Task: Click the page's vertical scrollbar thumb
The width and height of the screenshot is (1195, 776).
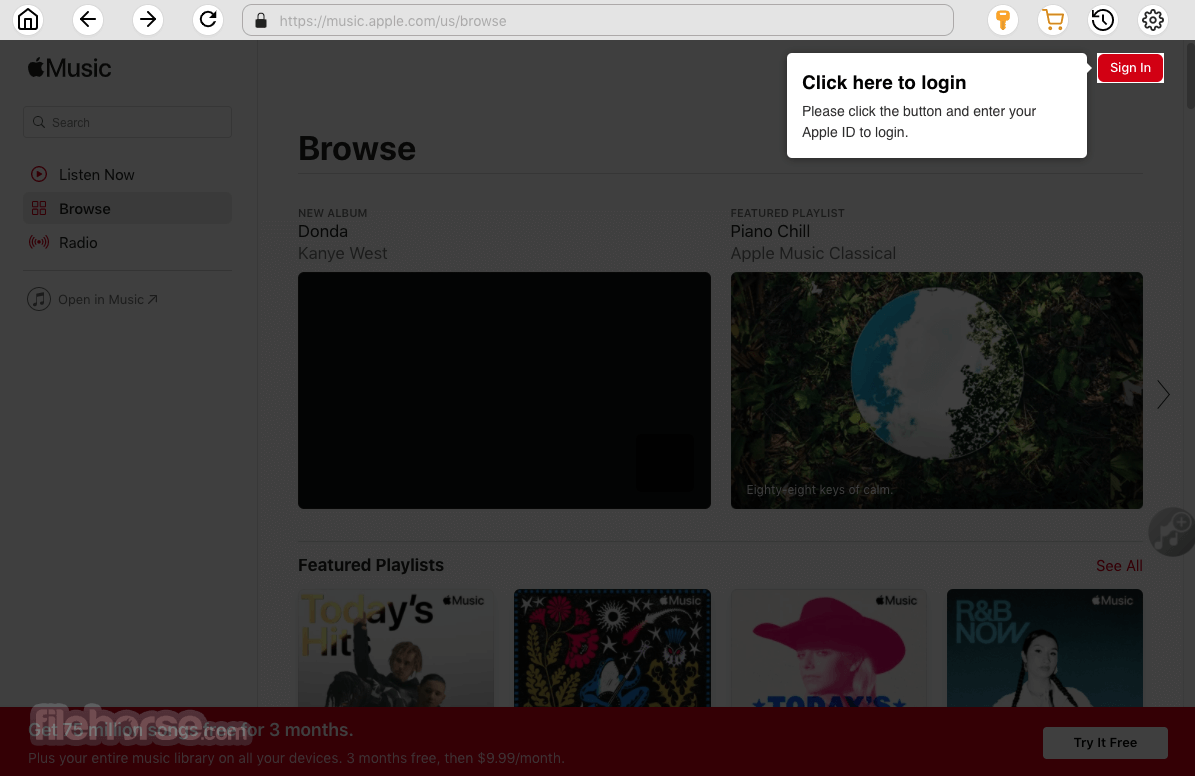Action: 1190,75
